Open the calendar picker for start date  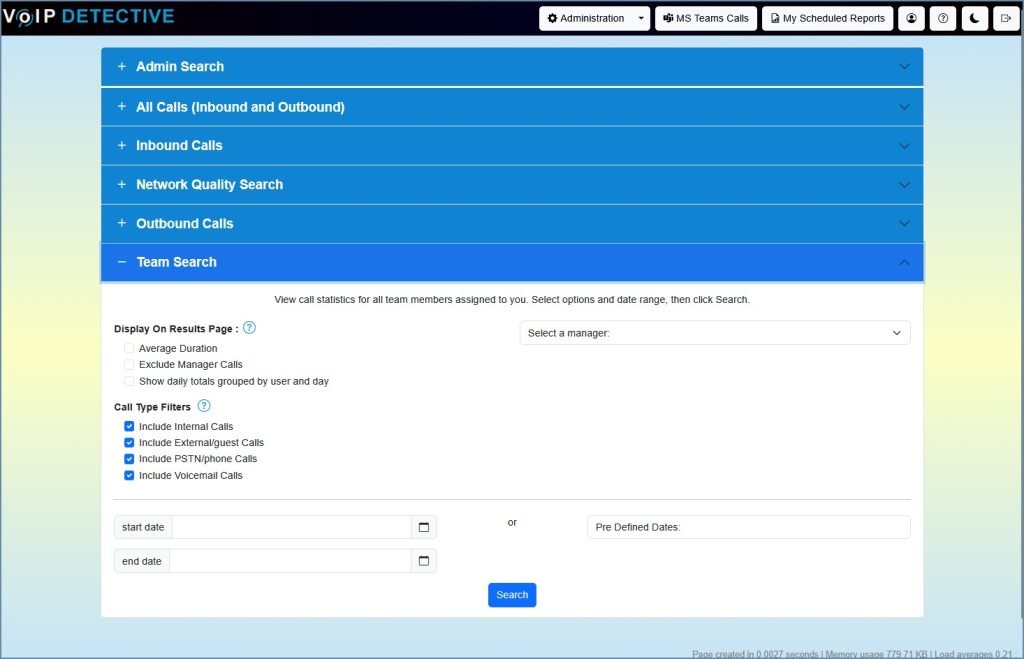pos(423,526)
